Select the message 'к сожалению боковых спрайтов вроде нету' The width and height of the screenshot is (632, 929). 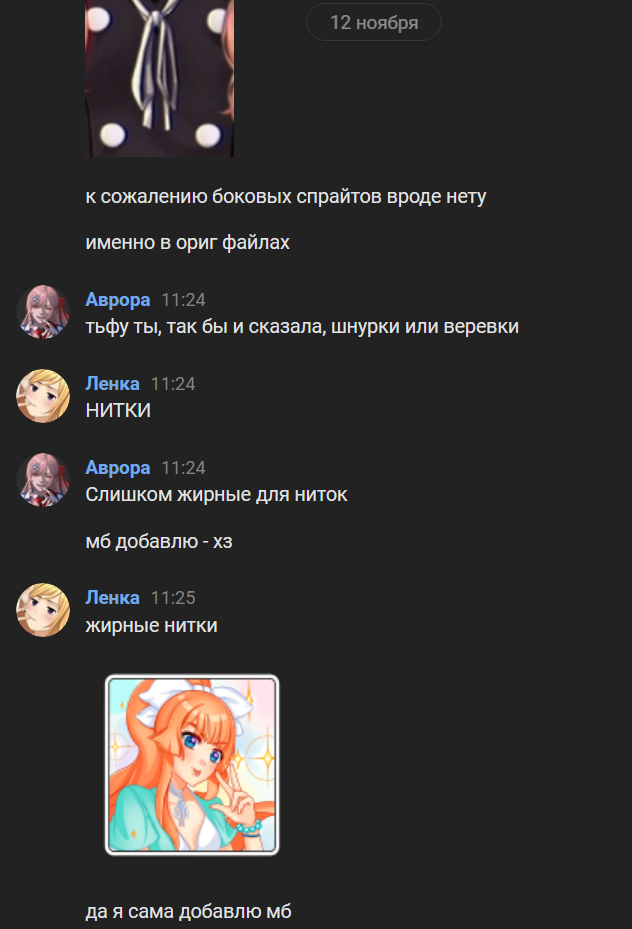coord(285,197)
